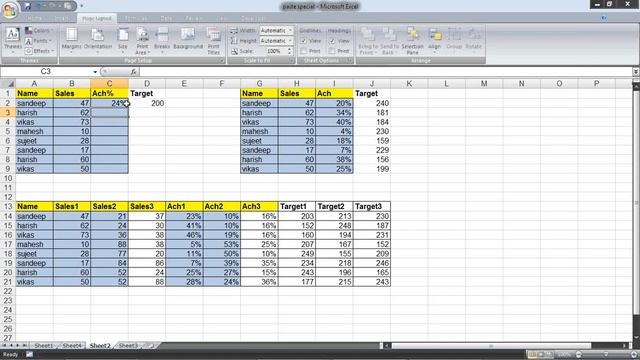The height and width of the screenshot is (360, 640).
Task: Click the Insert Function fx icon
Action: pos(133,72)
